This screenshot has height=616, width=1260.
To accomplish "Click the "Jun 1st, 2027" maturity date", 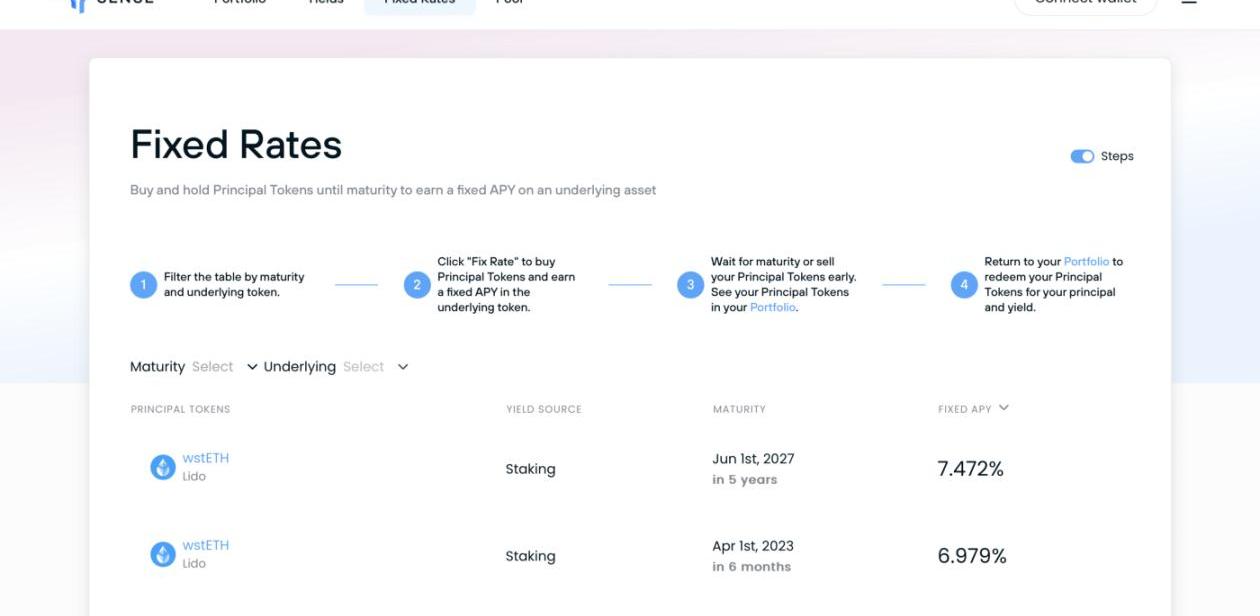I will click(753, 459).
